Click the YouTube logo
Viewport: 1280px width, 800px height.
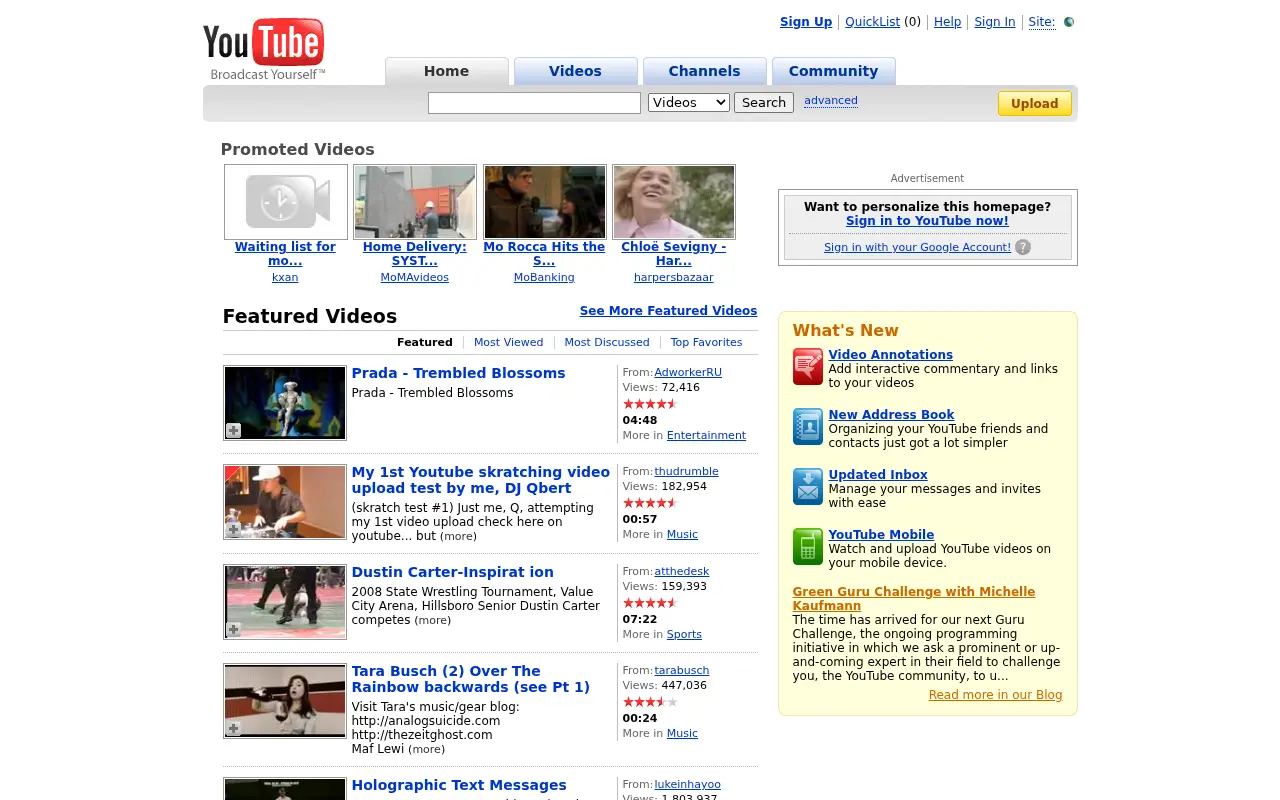[264, 49]
